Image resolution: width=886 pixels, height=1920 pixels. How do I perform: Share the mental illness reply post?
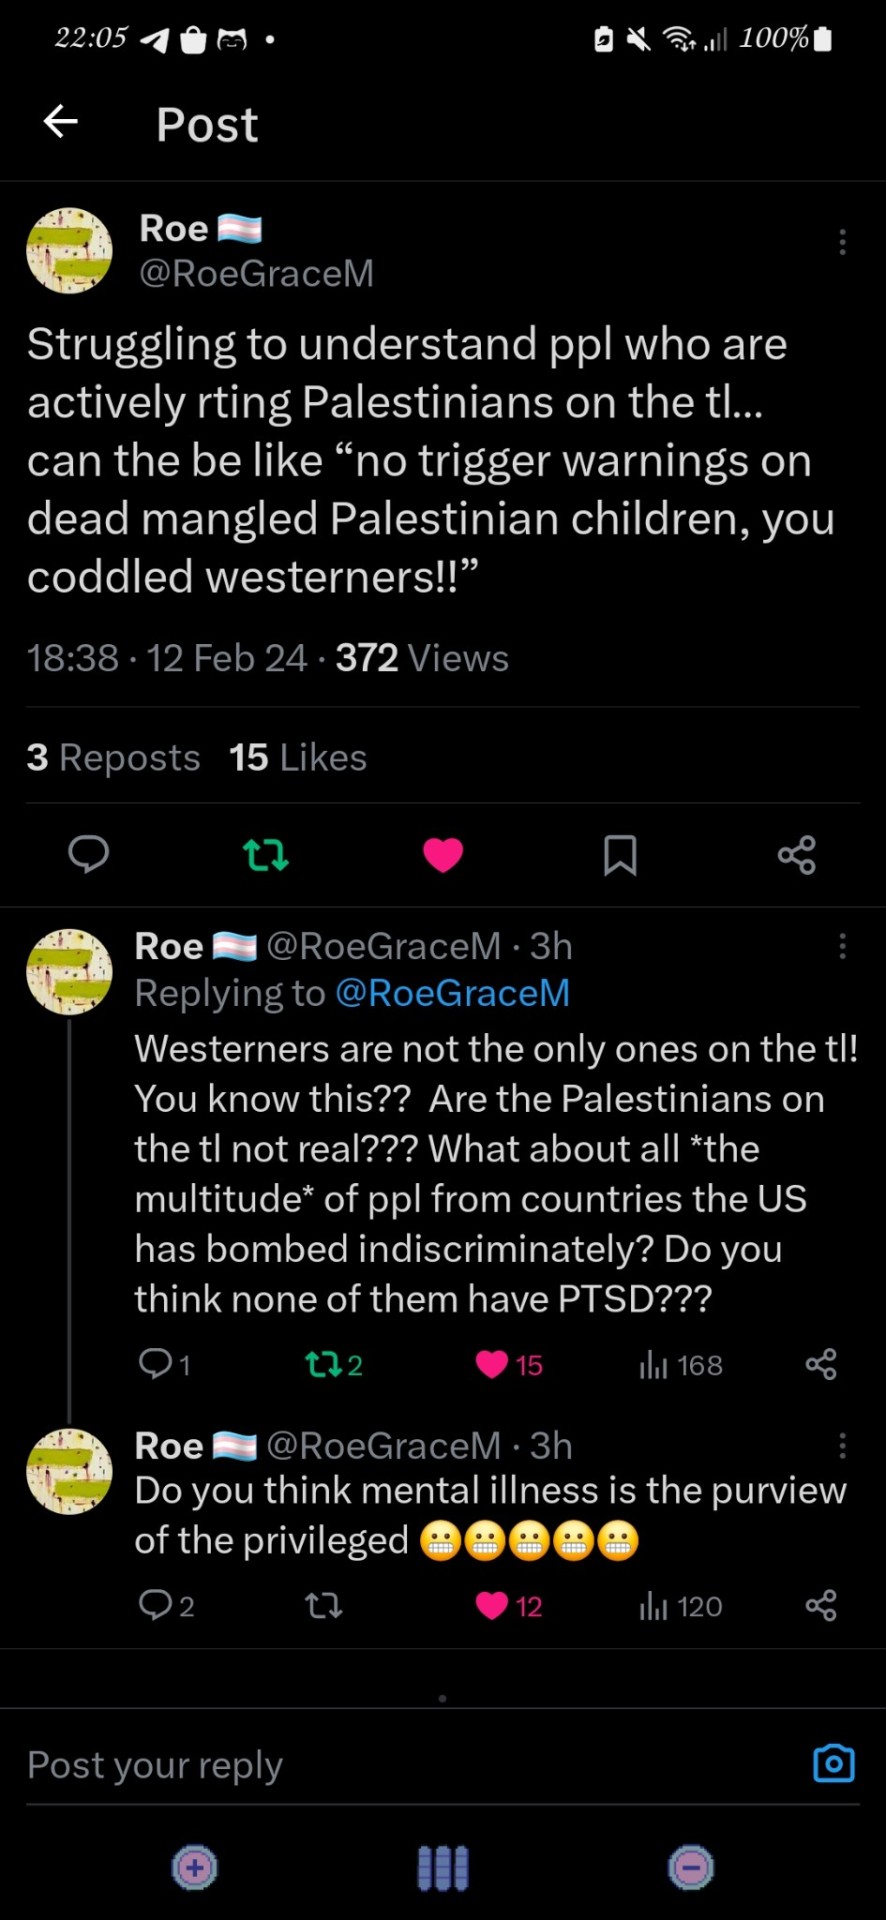point(821,1606)
